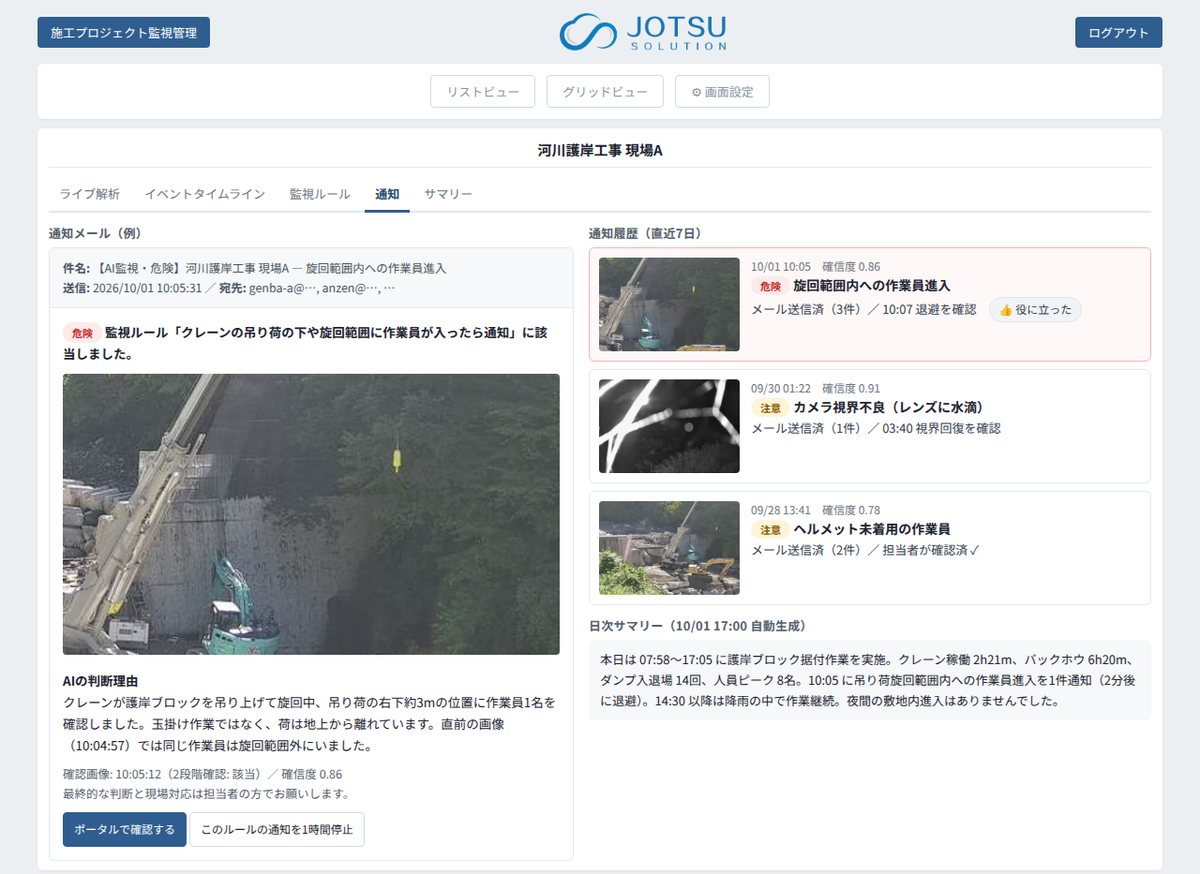Screen dimensions: 1200x874
Task: Open the large crane camera image in email
Action: (311, 514)
